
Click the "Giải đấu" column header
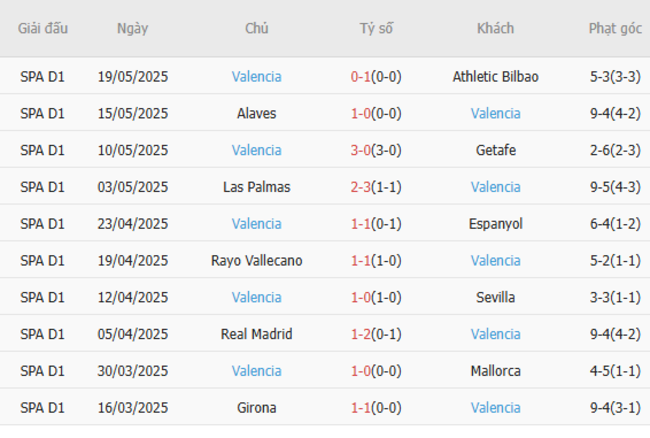point(43,29)
